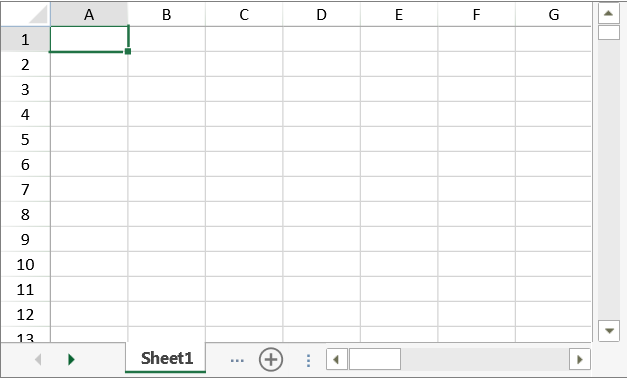Select the column D header
630x378 pixels.
click(x=321, y=15)
